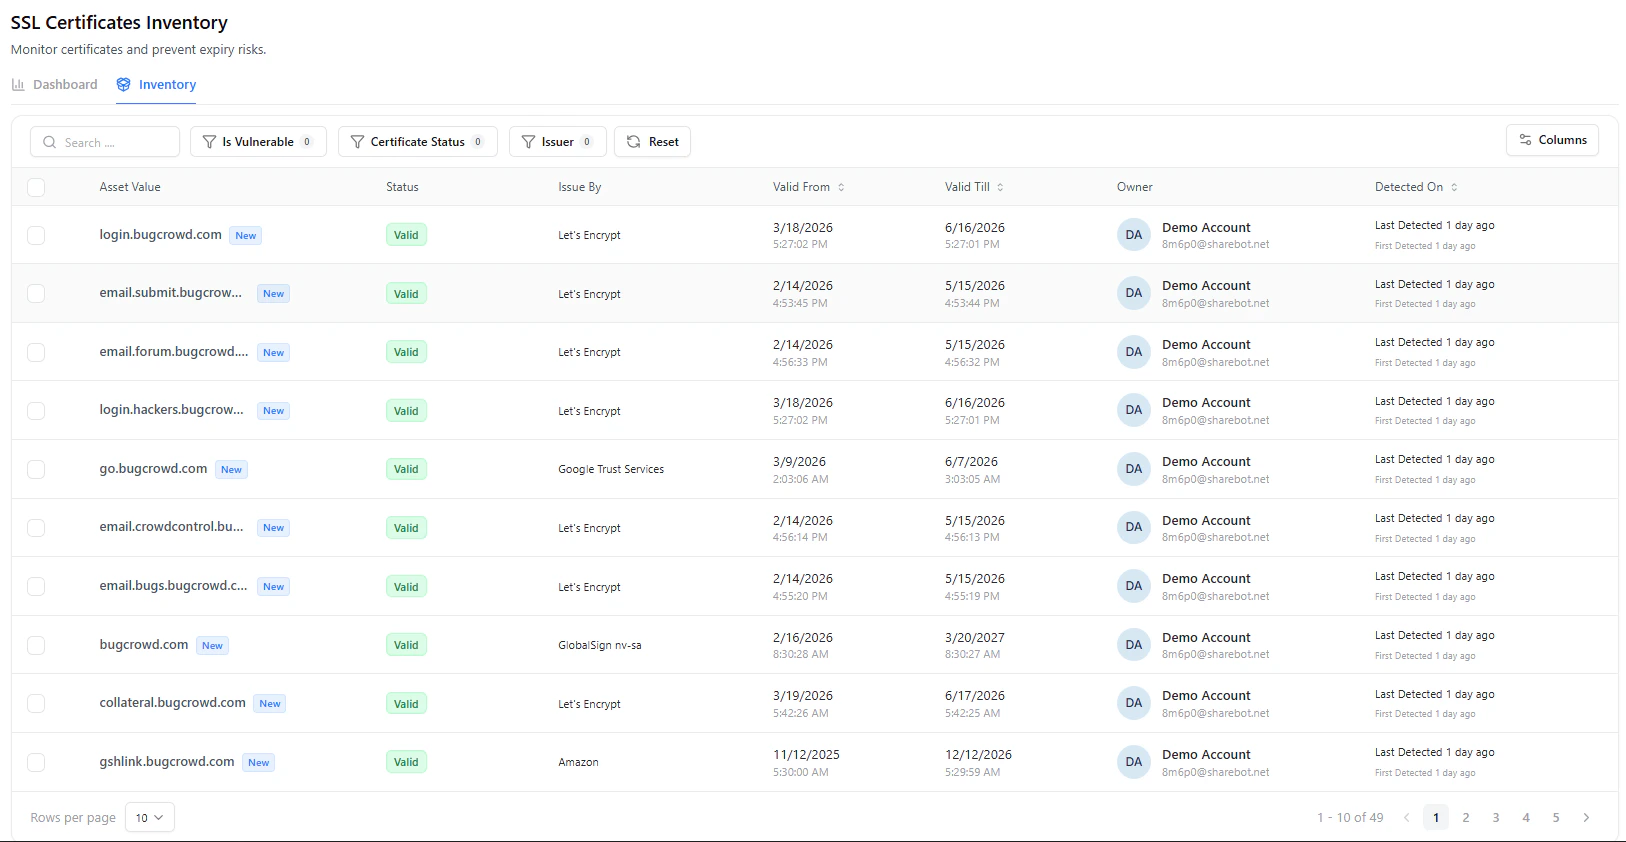Select the email.crowdcontrol.bu... row checkbox
Screen dimensions: 1626x842
[x=36, y=527]
